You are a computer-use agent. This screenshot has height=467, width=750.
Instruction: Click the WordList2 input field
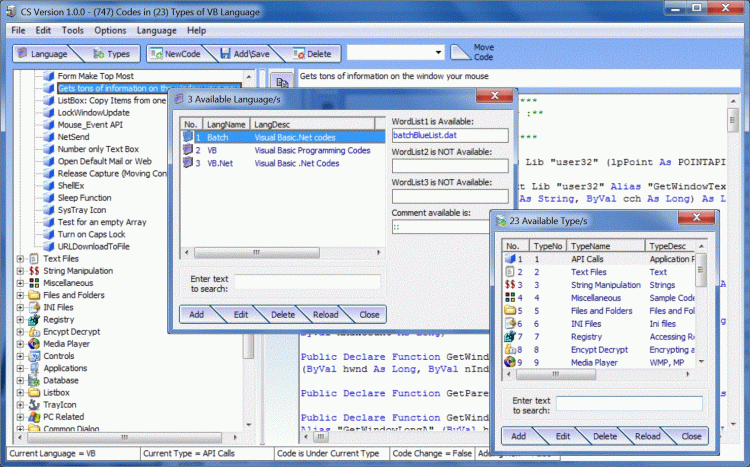[450, 166]
